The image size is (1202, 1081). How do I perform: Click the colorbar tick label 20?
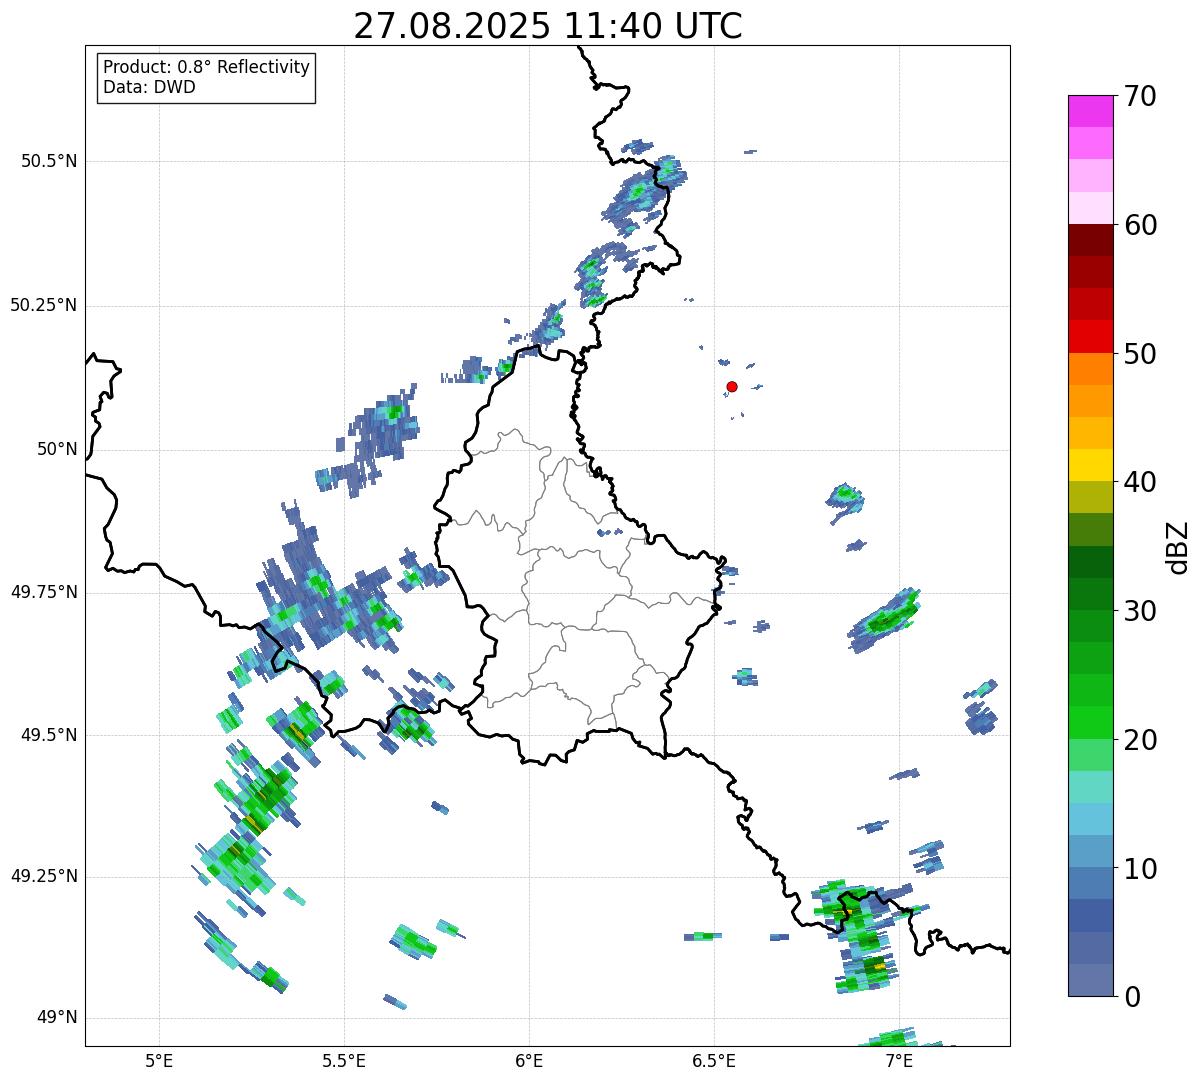click(1141, 739)
